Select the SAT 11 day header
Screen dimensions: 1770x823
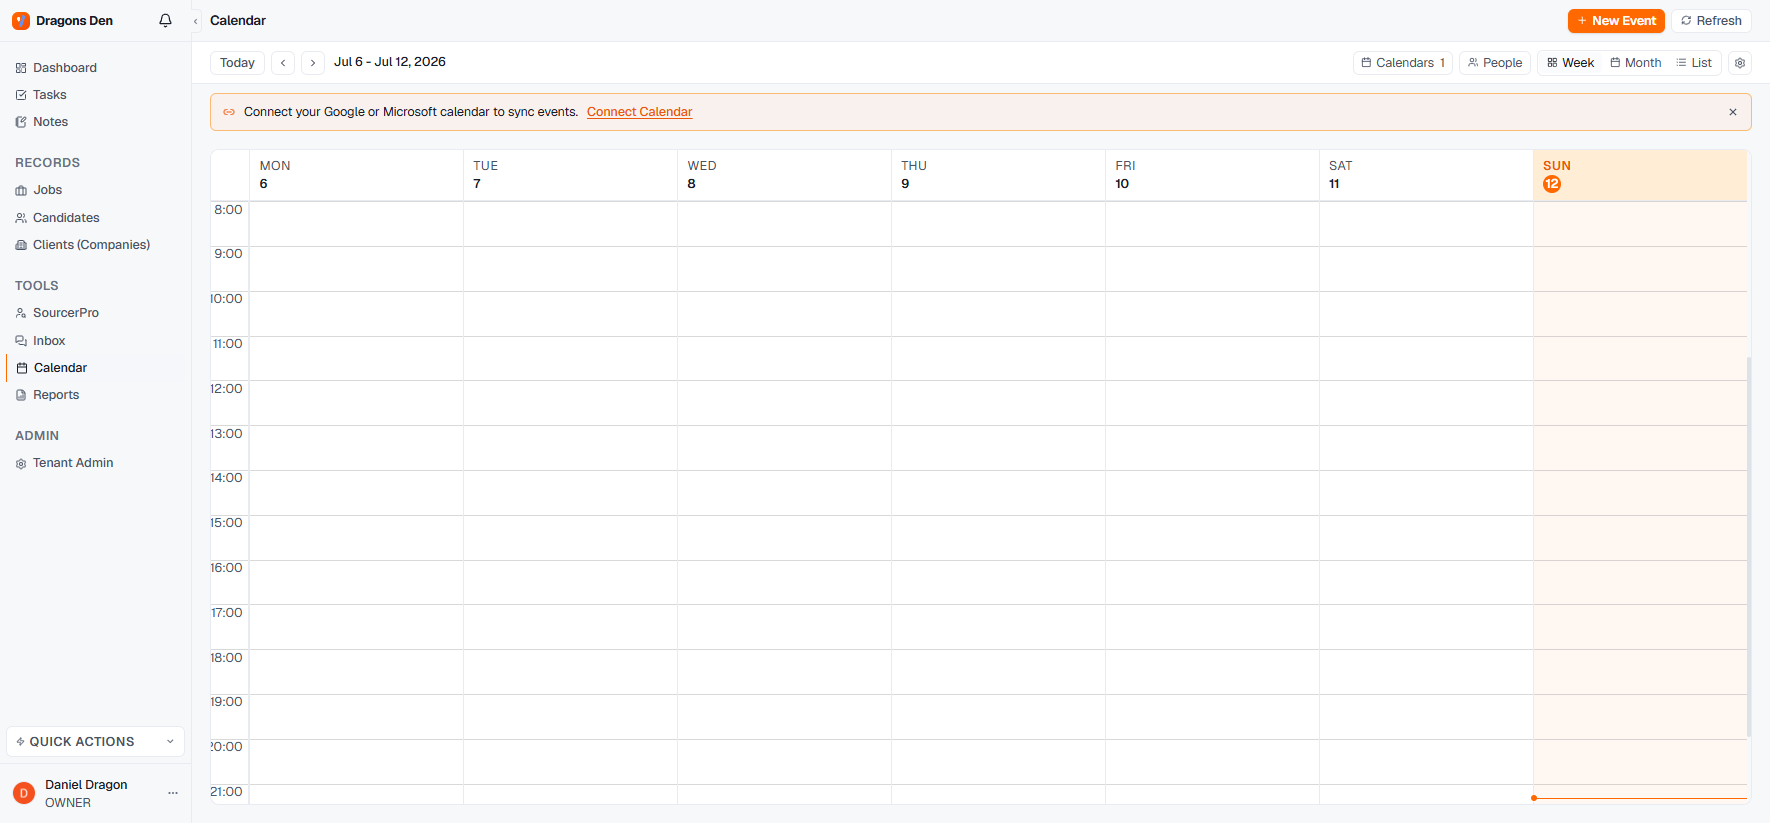1426,175
